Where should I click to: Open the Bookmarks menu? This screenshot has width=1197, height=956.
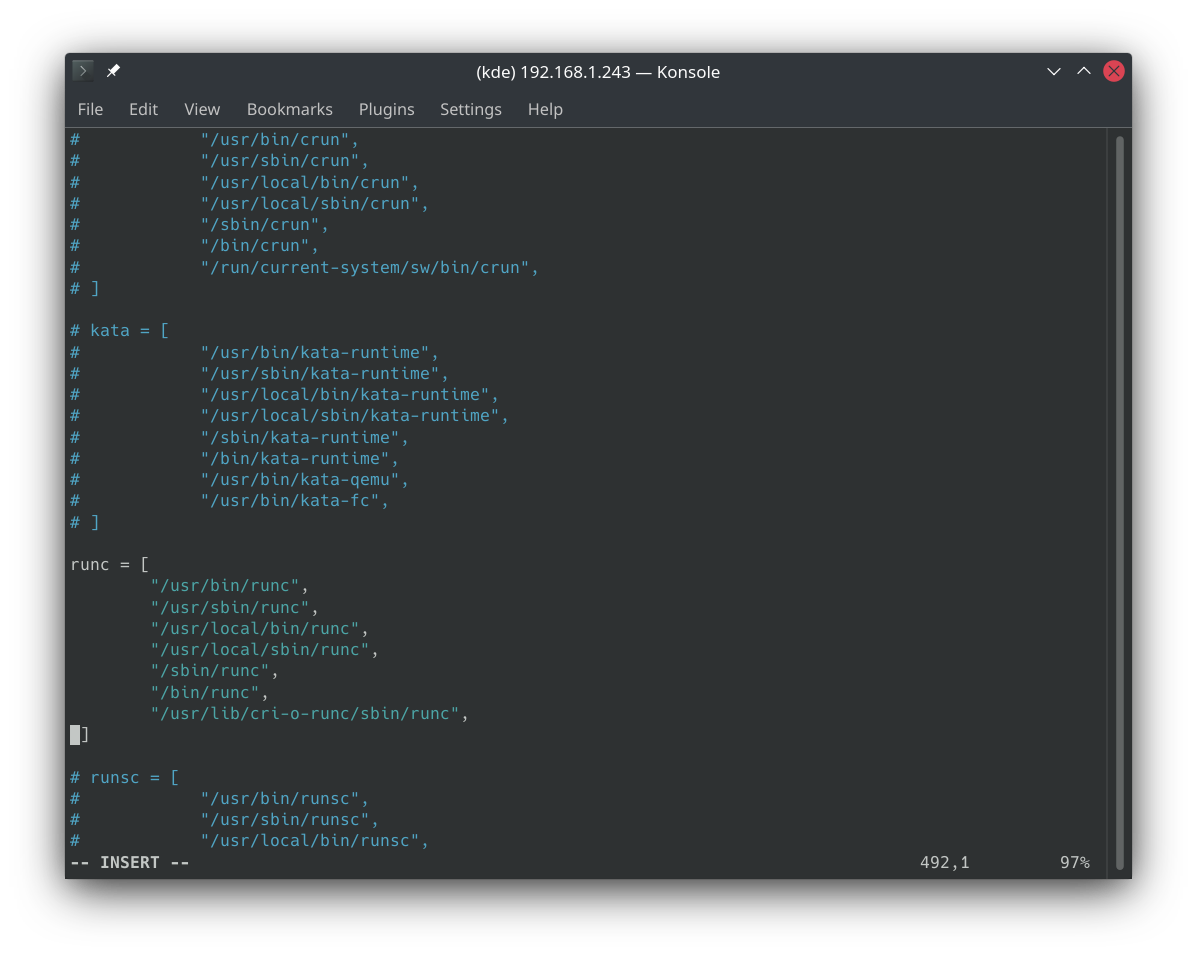point(289,109)
